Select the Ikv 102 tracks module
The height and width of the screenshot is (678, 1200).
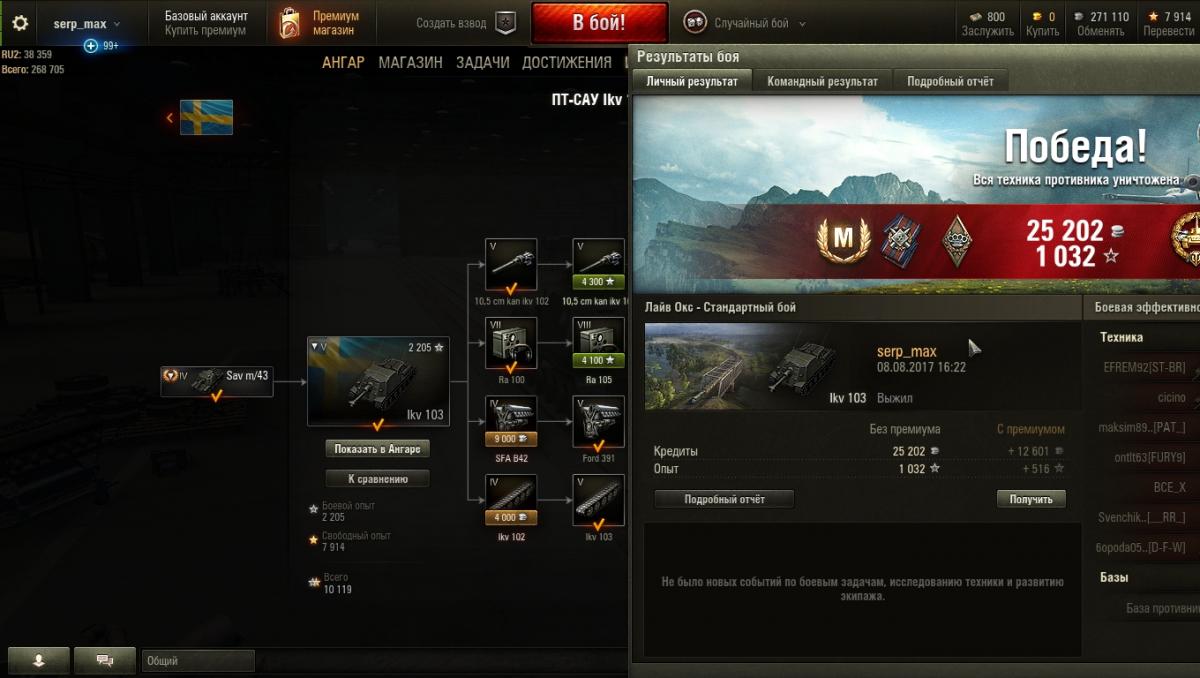click(x=511, y=501)
